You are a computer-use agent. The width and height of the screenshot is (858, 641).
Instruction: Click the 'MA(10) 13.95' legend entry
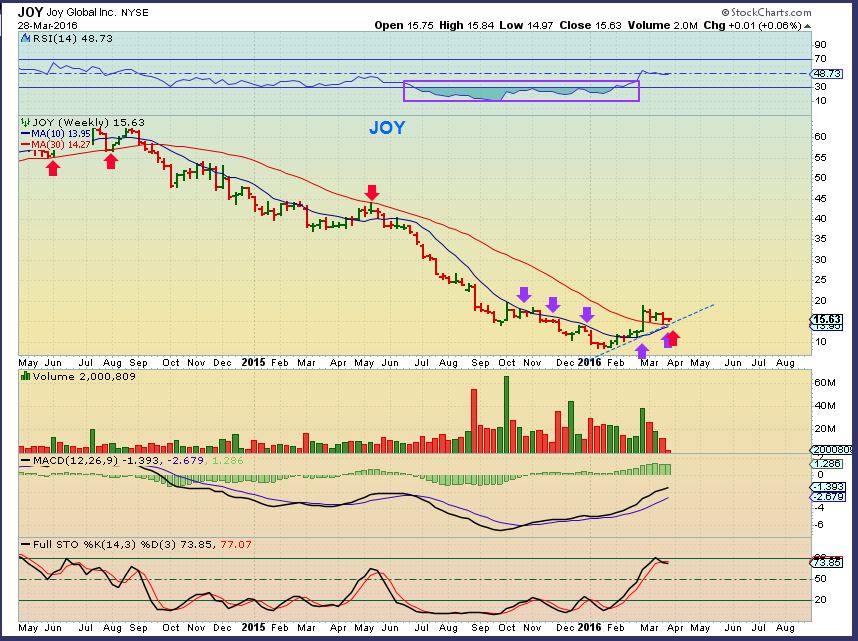tap(56, 134)
